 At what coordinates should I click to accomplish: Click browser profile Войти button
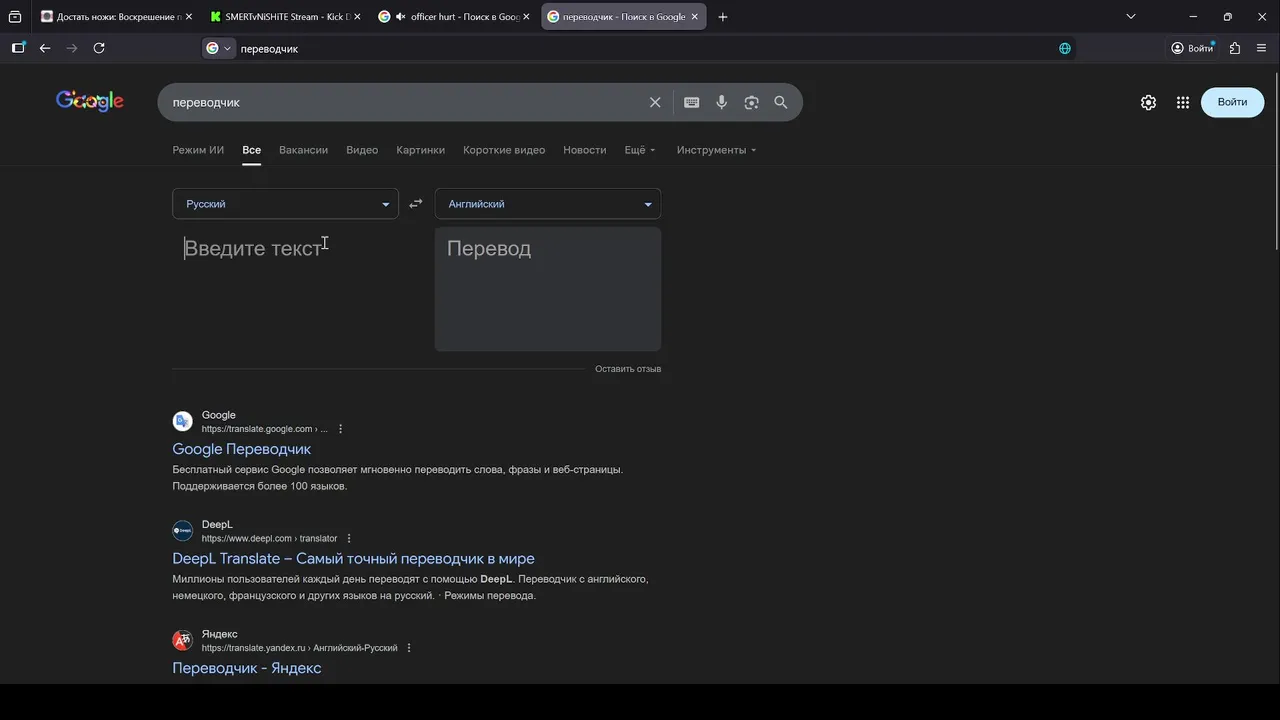[1192, 48]
